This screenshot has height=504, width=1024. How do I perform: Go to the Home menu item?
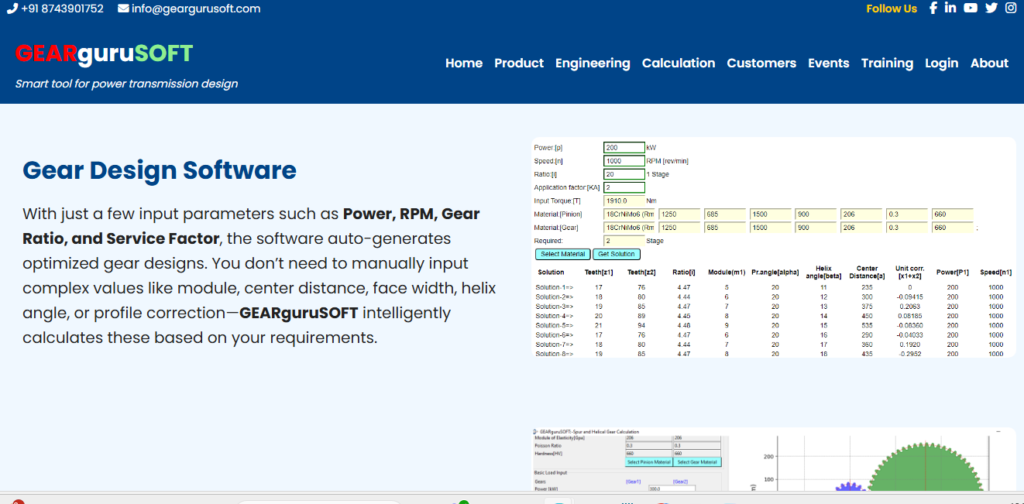463,63
